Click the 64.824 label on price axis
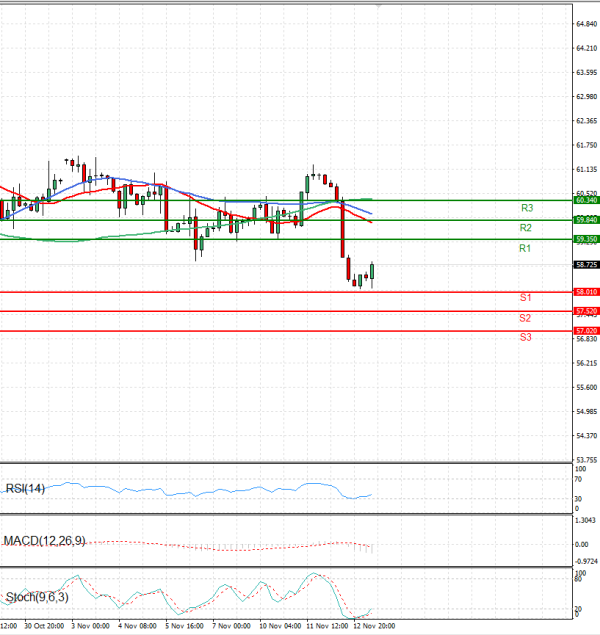Viewport: 600px width, 635px height. pyautogui.click(x=586, y=23)
